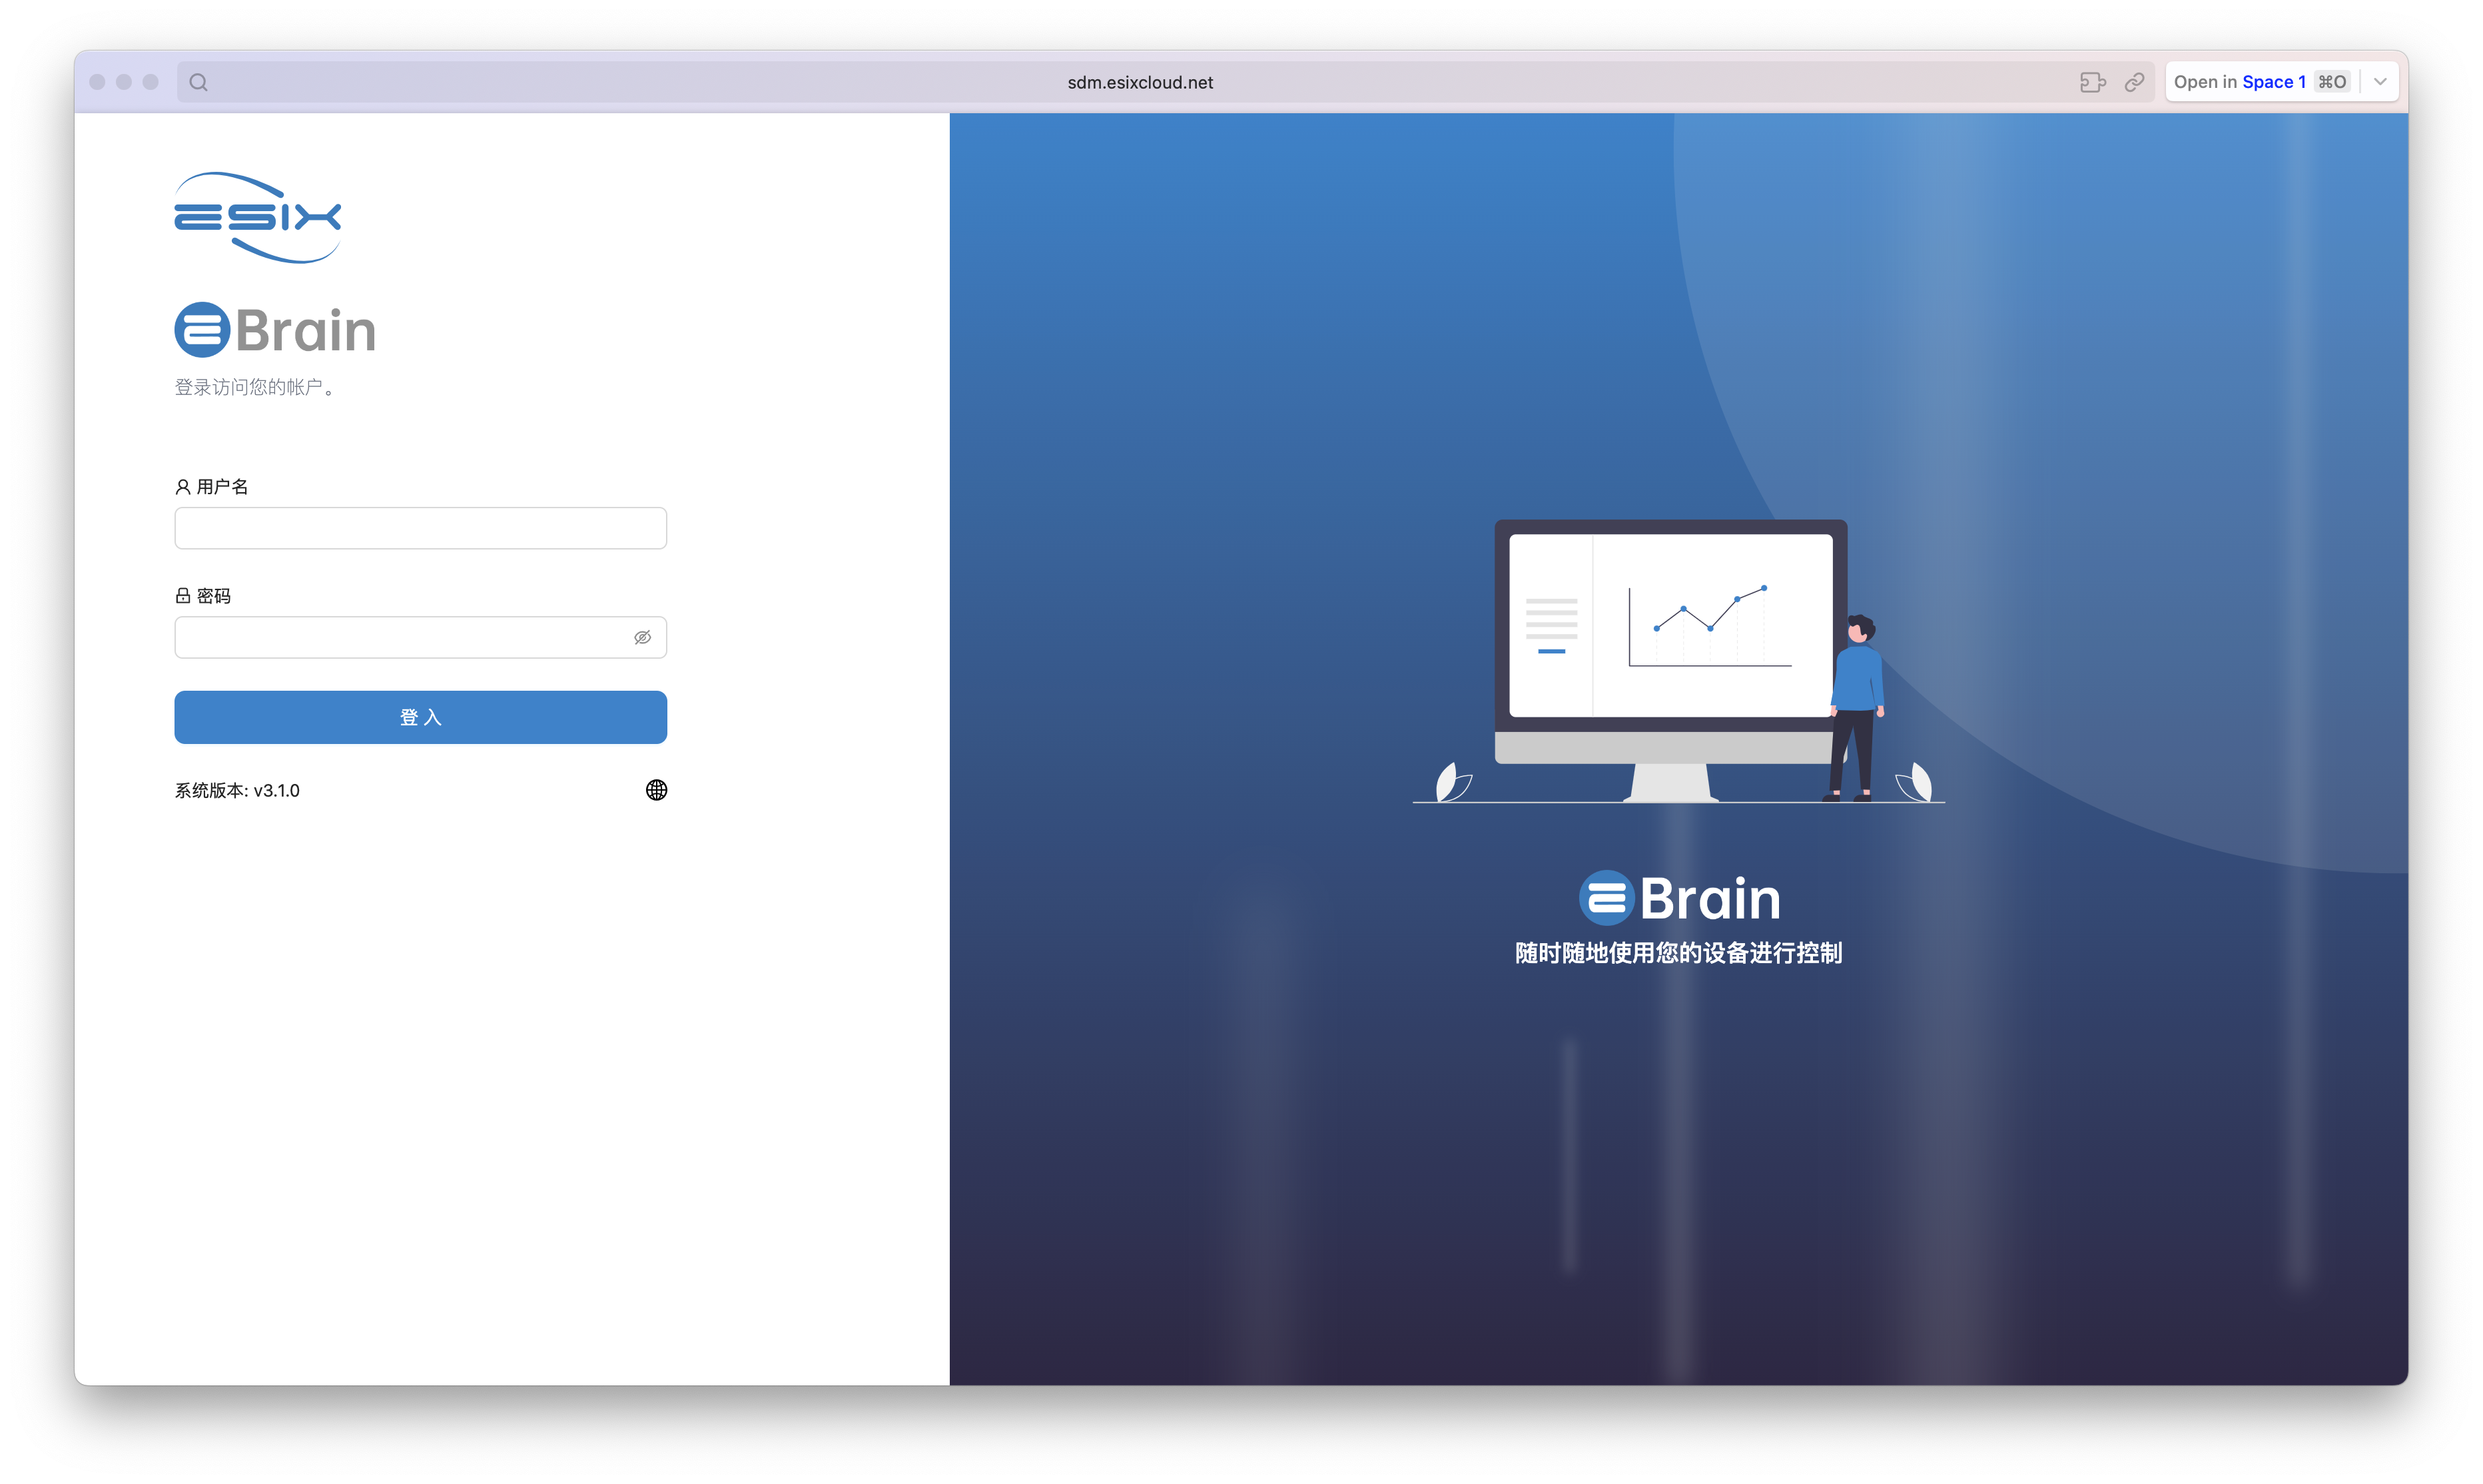Copy page link via chain icon

2134,82
